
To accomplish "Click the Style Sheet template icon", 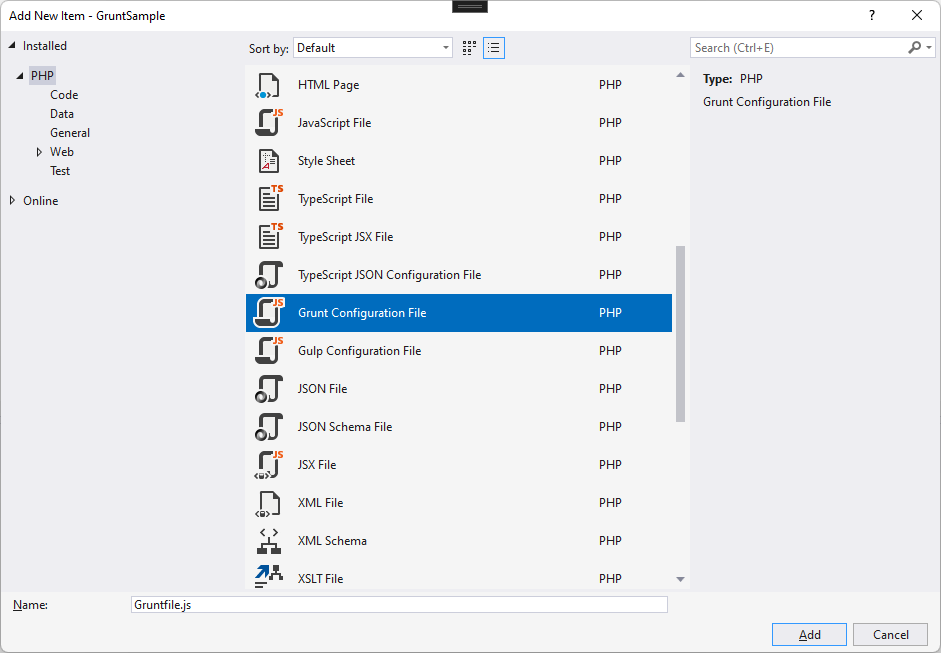I will coord(268,161).
